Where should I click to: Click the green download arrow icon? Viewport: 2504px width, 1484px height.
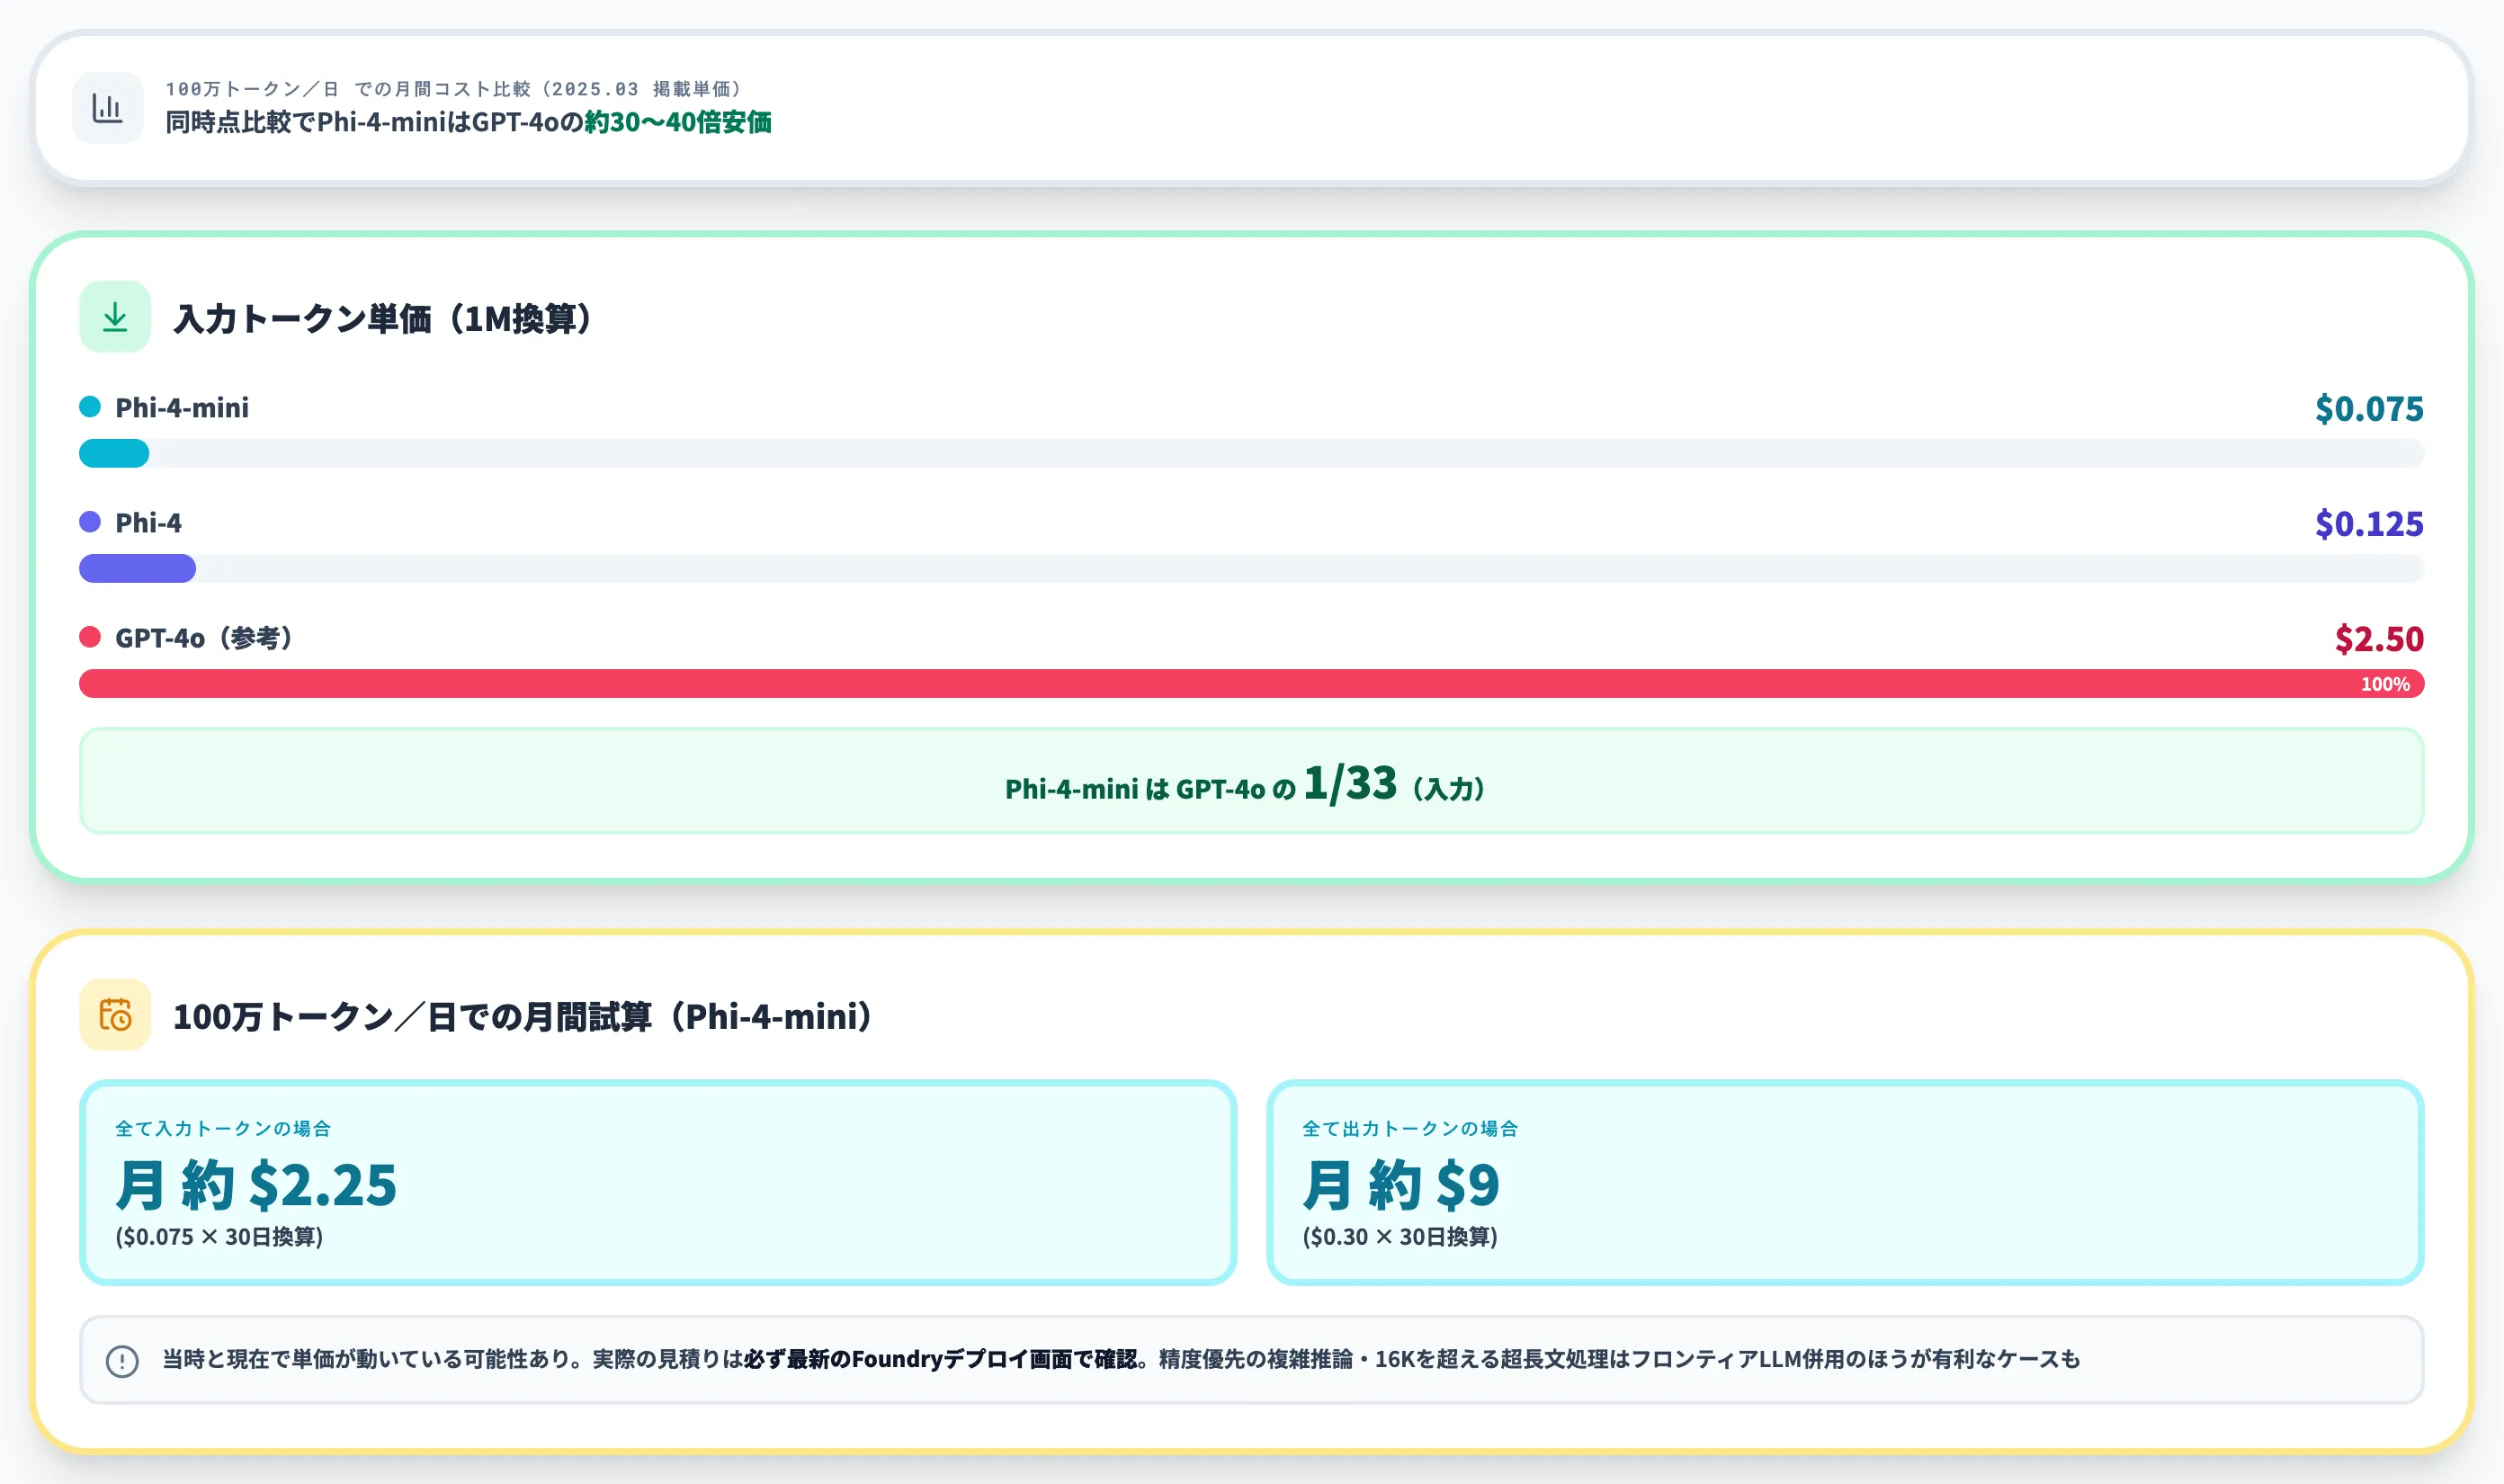coord(115,317)
